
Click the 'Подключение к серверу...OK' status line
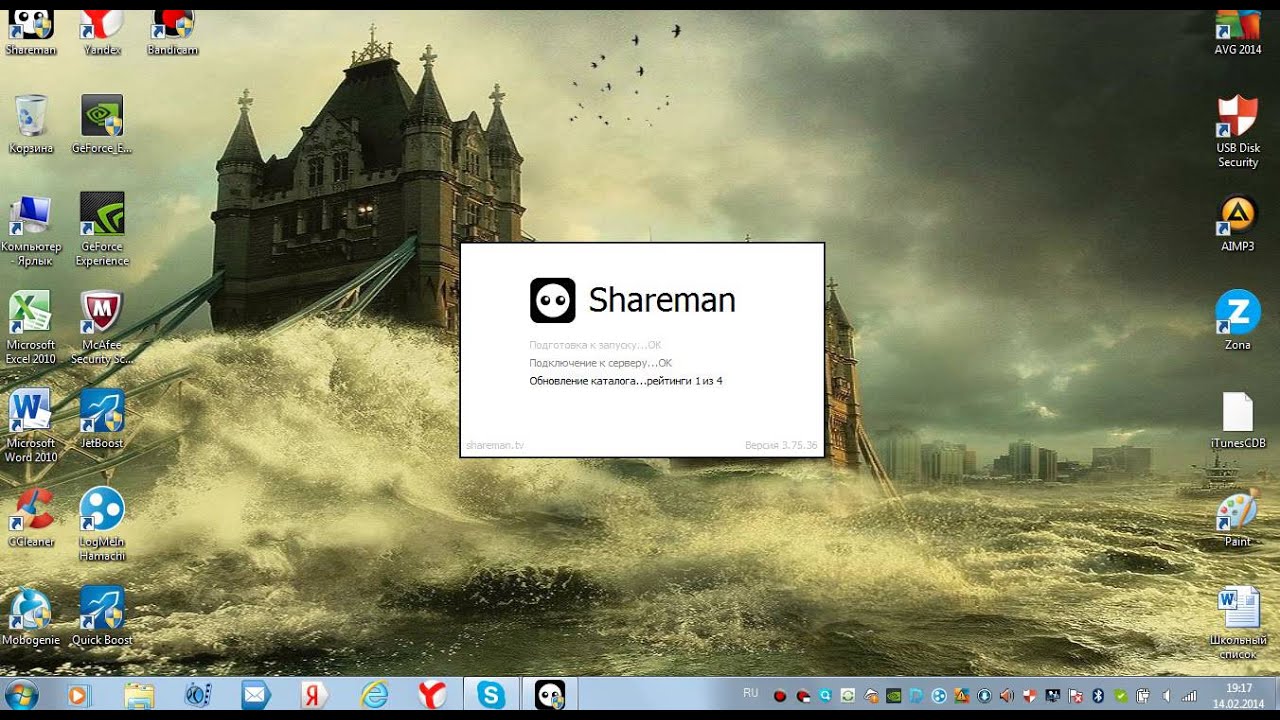(600, 363)
